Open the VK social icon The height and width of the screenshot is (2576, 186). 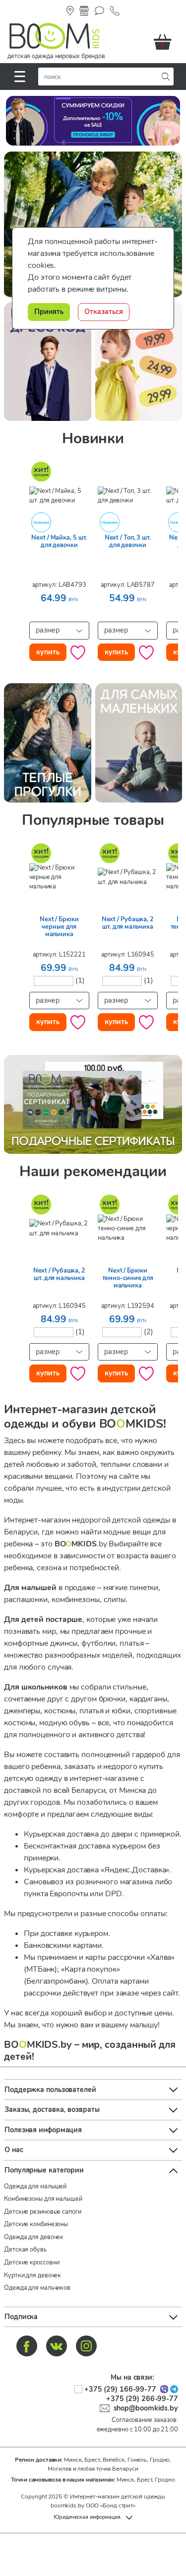click(57, 2345)
